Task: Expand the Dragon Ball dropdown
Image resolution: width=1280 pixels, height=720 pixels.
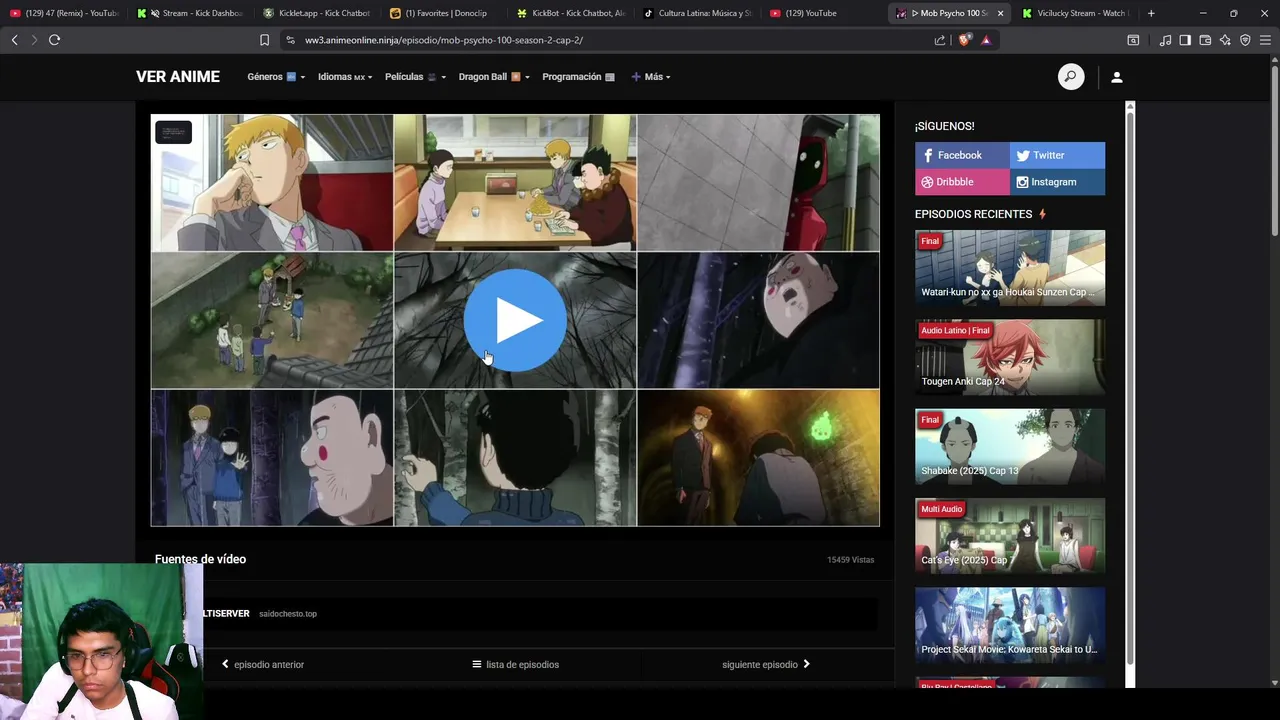Action: (494, 77)
